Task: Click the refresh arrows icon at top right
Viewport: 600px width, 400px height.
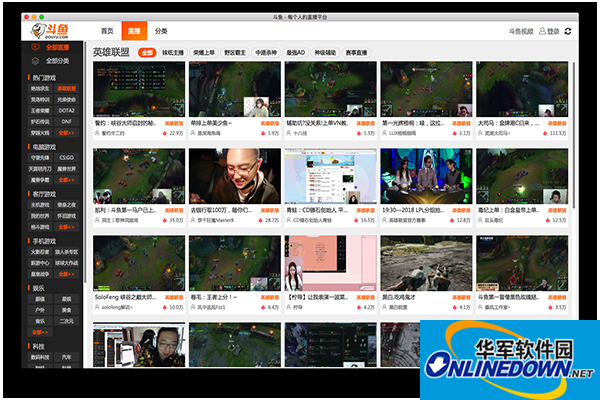Action: point(568,31)
